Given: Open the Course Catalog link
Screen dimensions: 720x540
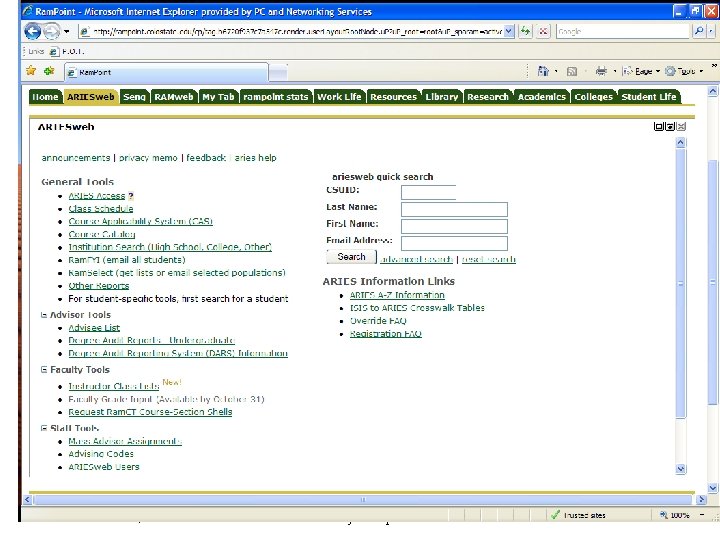Looking at the screenshot, I should click(x=101, y=234).
